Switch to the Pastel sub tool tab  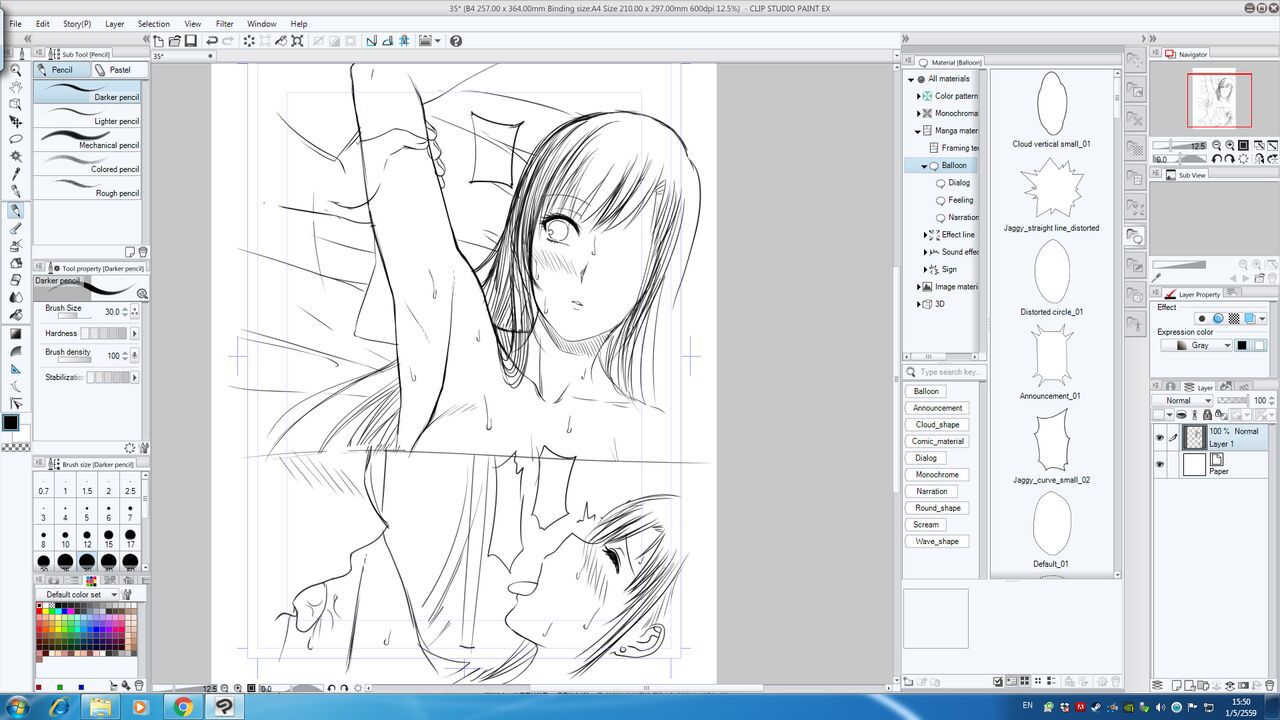pyautogui.click(x=118, y=70)
